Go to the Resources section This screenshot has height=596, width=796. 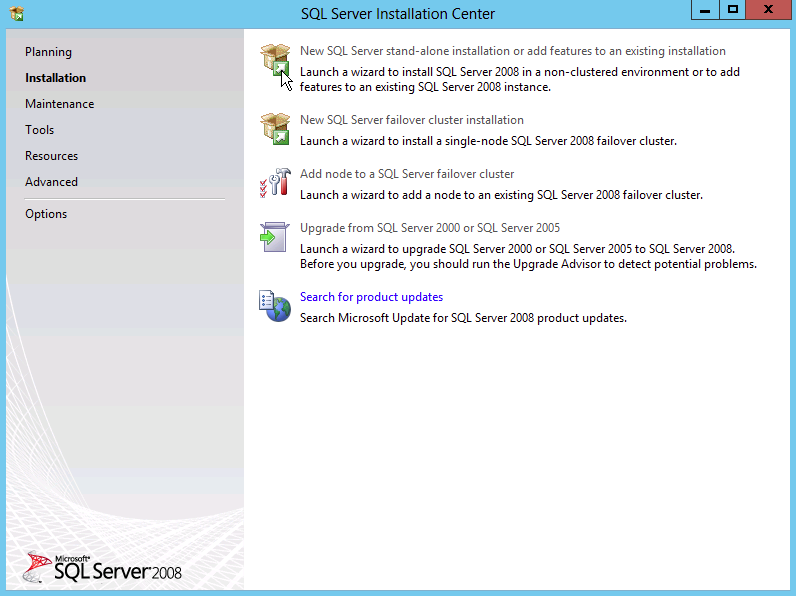(51, 155)
